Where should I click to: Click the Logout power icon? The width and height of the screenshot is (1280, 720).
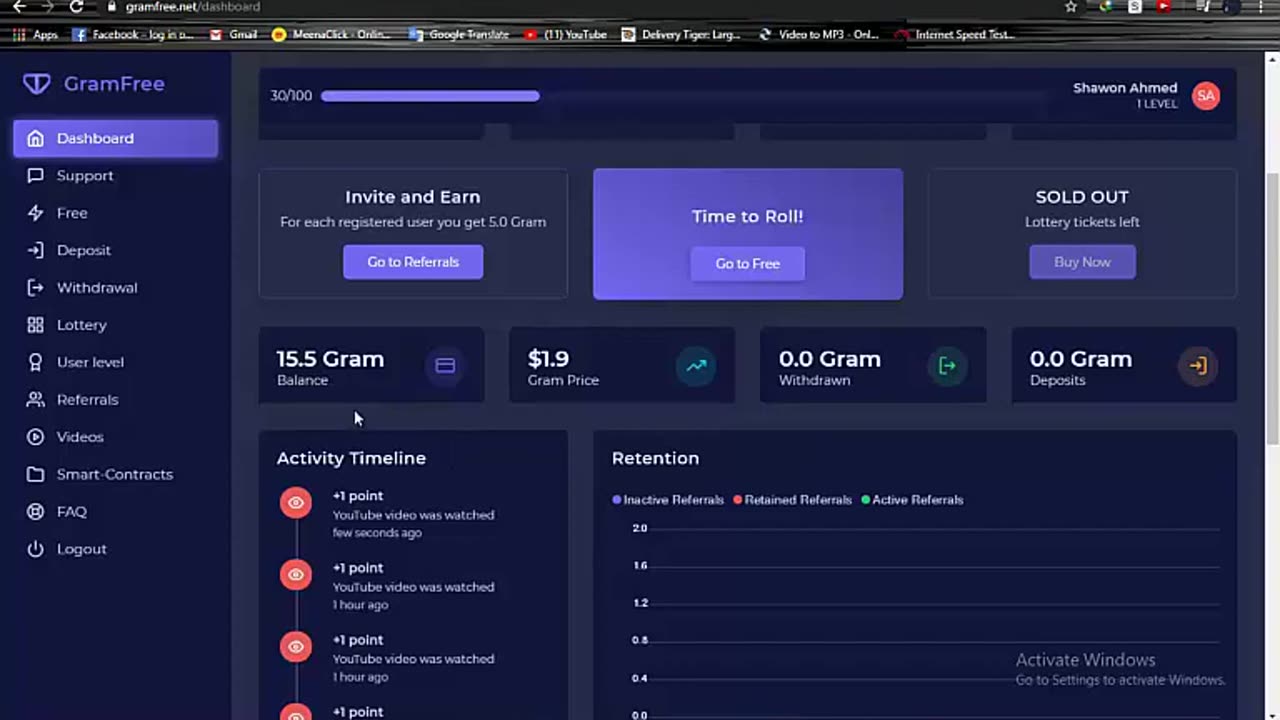36,549
